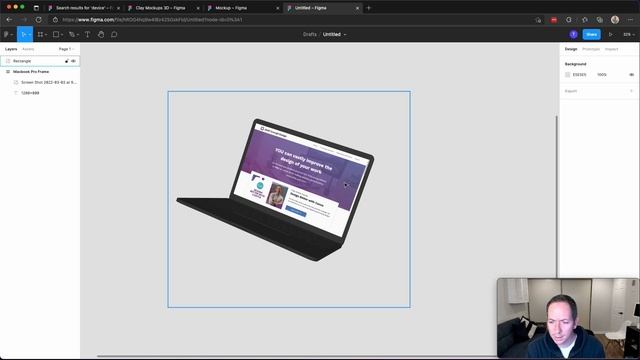Image resolution: width=640 pixels, height=360 pixels.
Task: Click the Background color swatch
Action: 567,75
